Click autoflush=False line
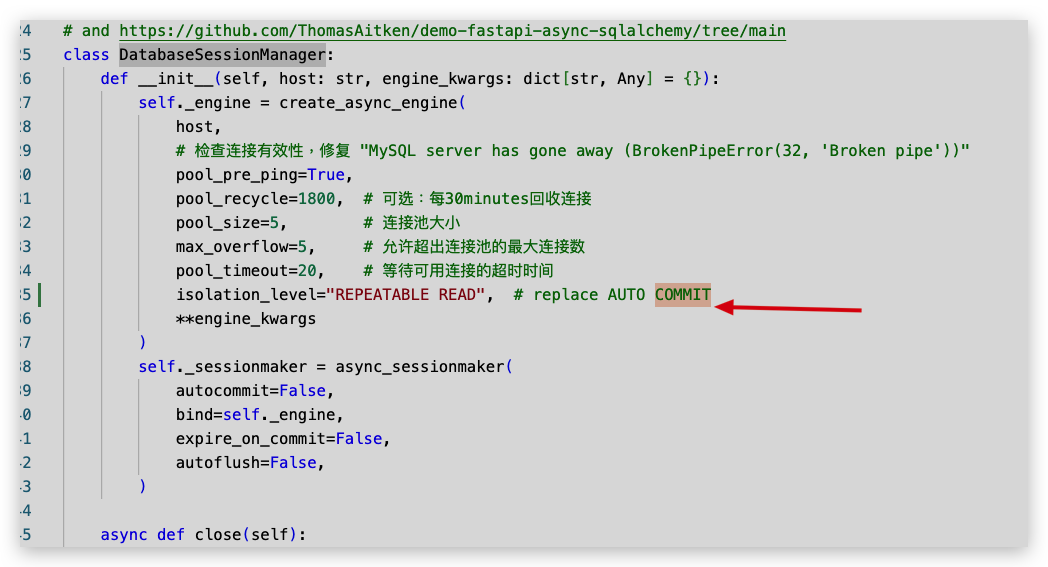 (250, 463)
